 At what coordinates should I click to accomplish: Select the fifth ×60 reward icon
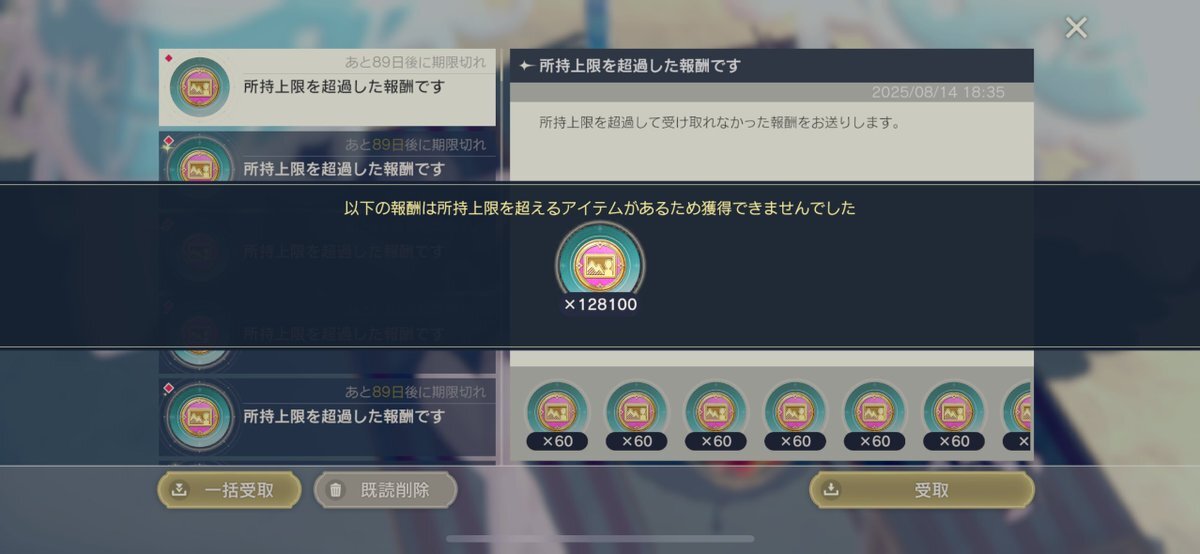[x=875, y=412]
